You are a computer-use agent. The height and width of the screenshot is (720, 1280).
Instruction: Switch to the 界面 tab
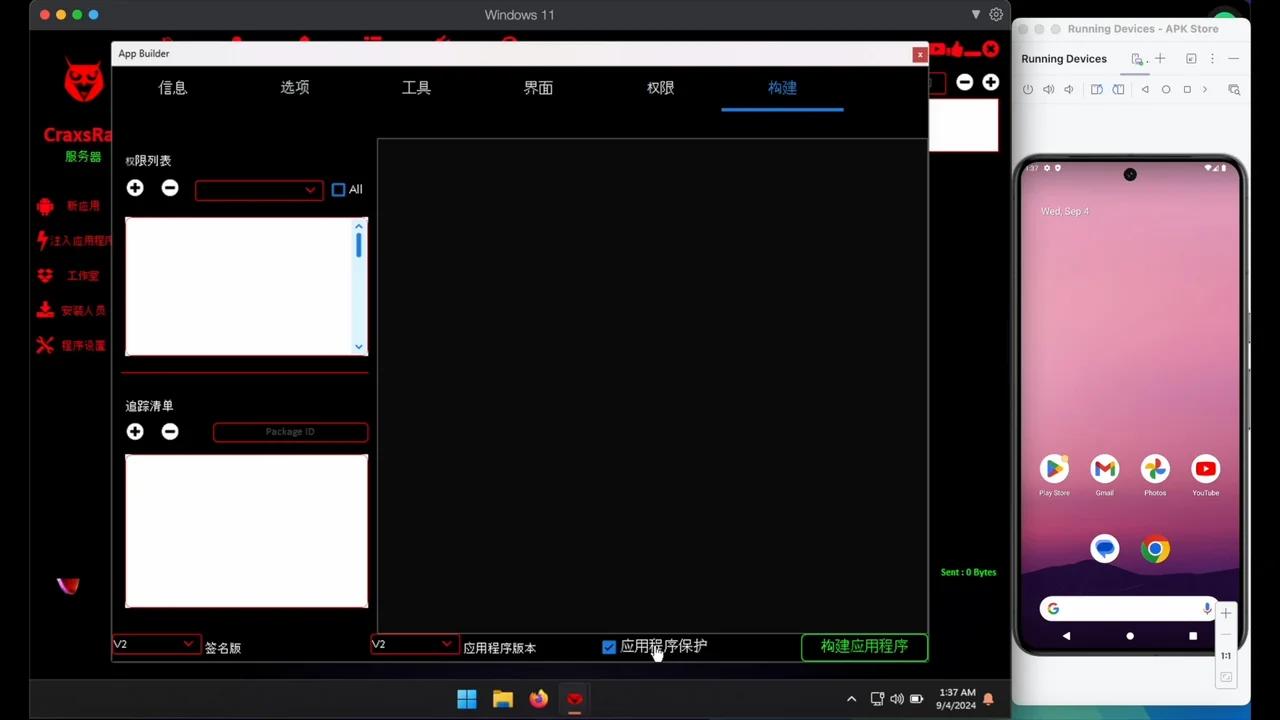click(538, 88)
